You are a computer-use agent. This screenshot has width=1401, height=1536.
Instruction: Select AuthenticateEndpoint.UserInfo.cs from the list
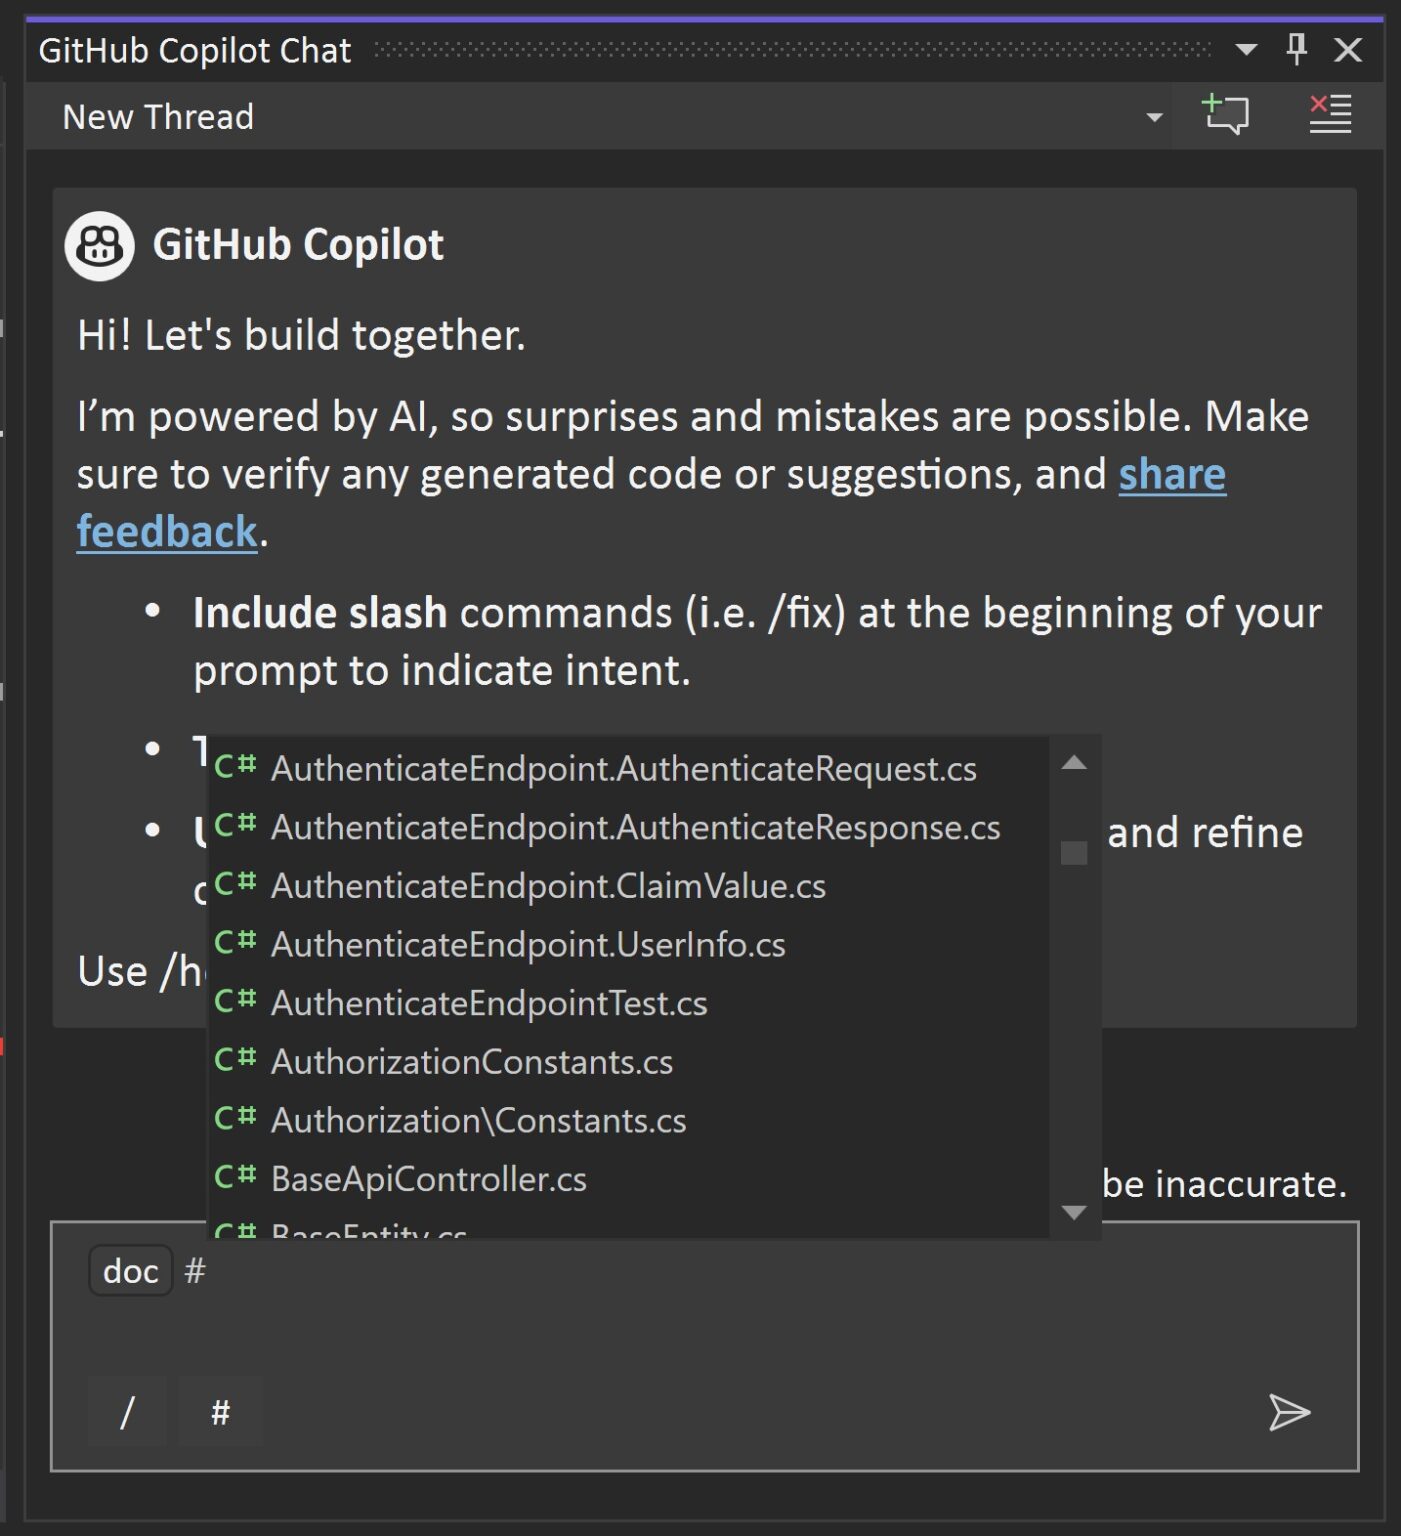click(x=528, y=944)
